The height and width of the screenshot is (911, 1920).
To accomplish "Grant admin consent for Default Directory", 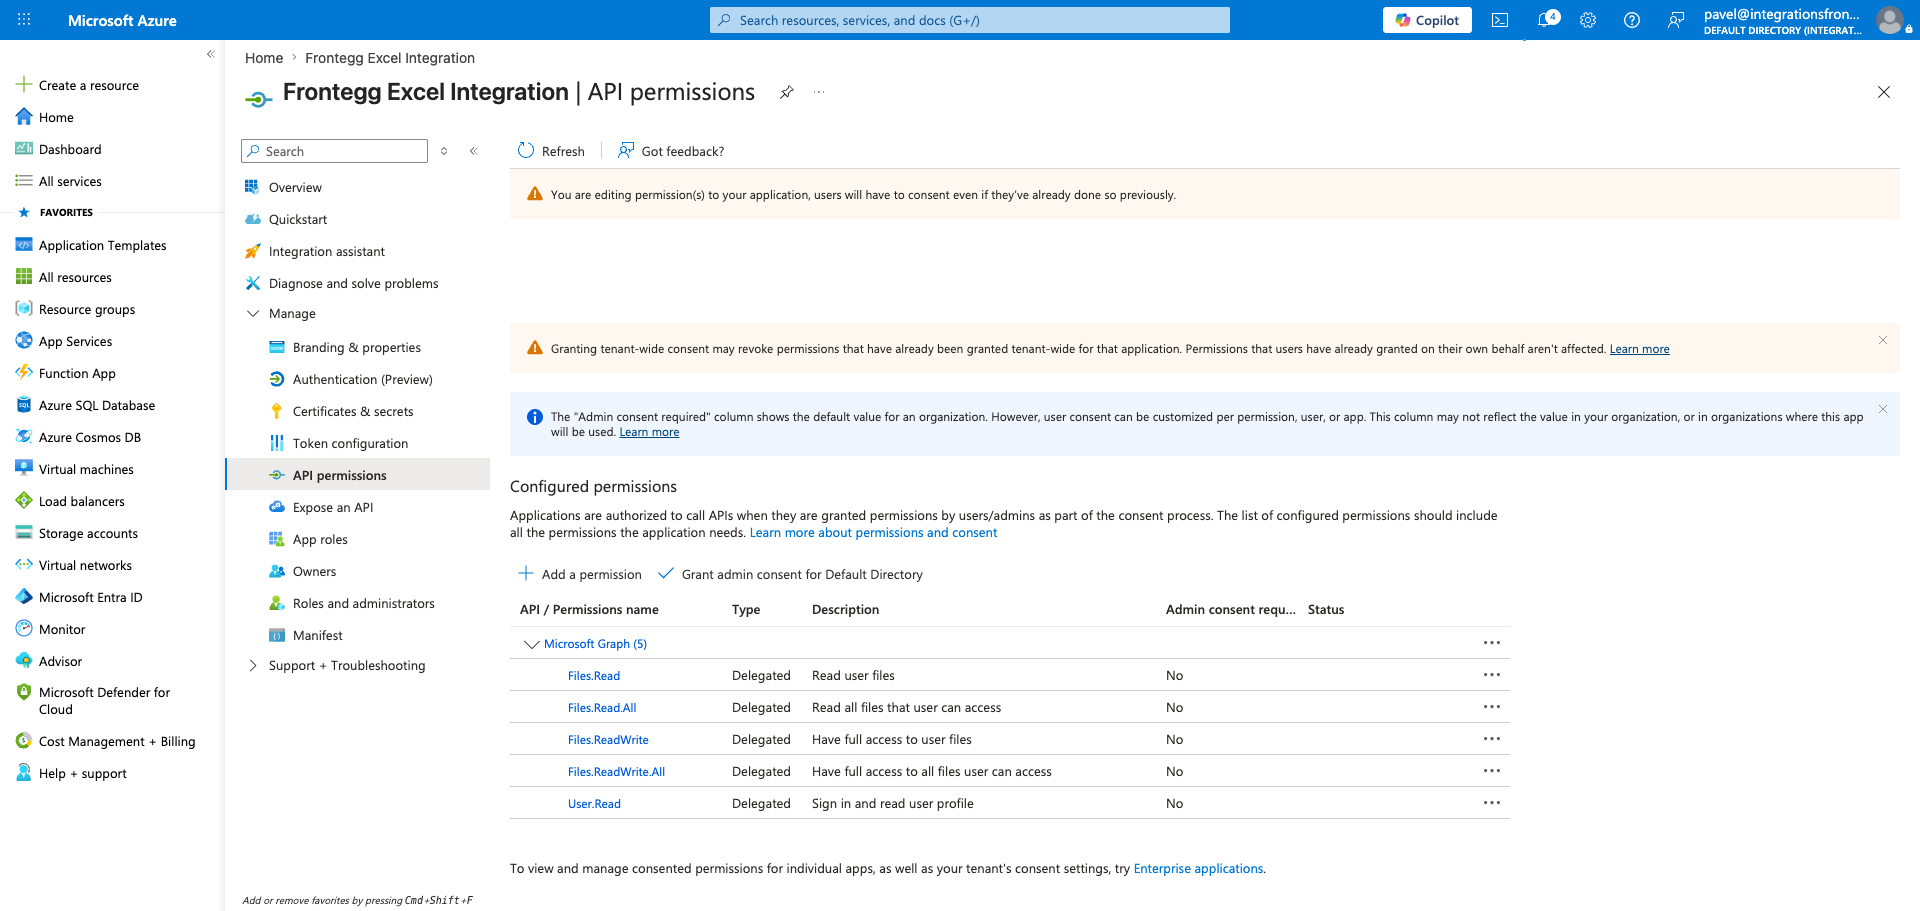I will coord(790,574).
